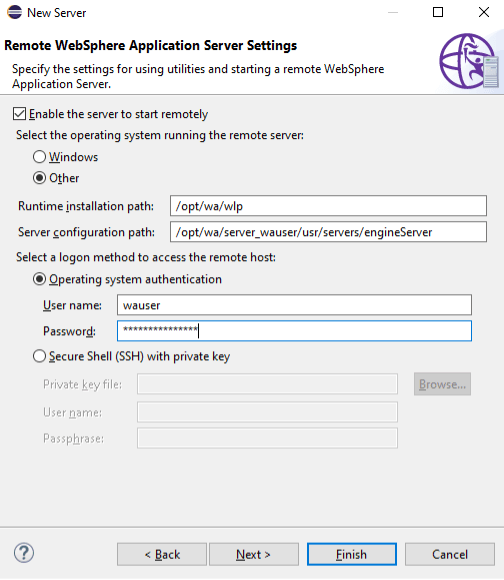504x580 pixels.
Task: Go to previous page with Back
Action: [x=162, y=554]
